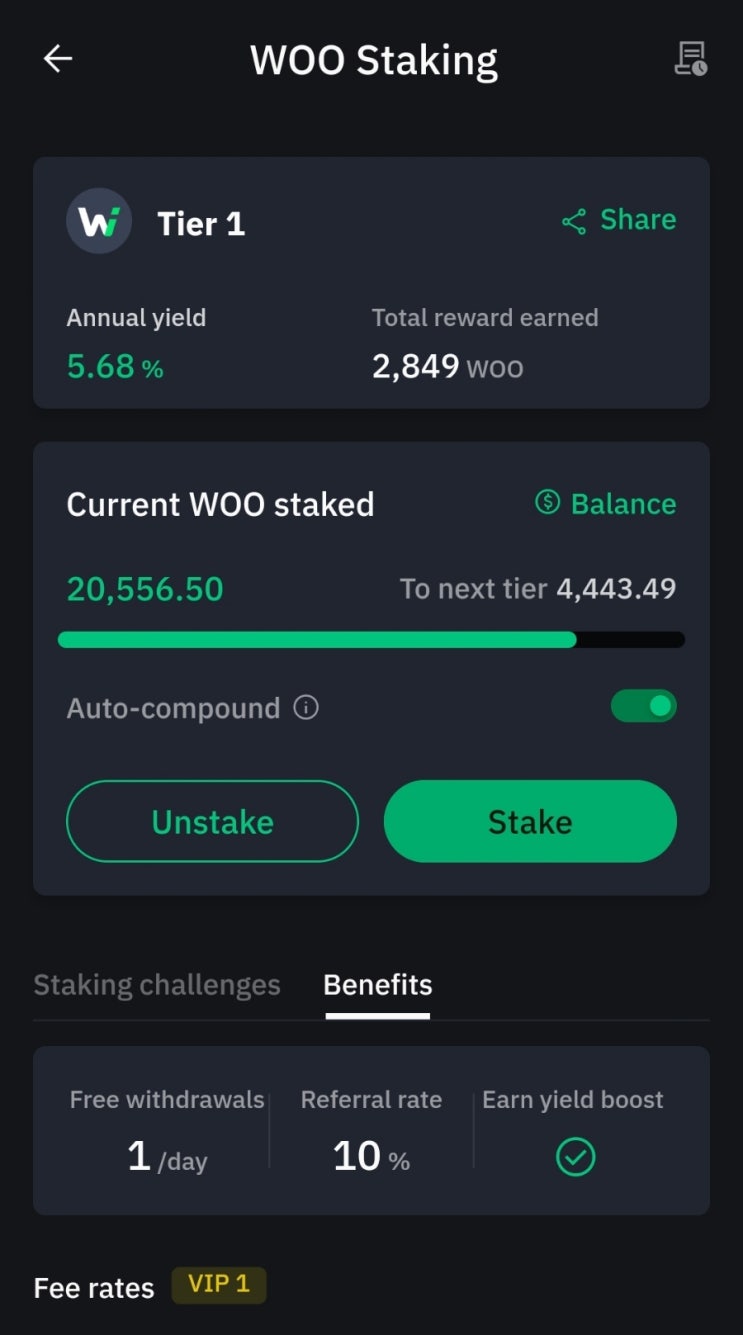Image resolution: width=743 pixels, height=1335 pixels.
Task: Tap the Earn yield boost checkmark
Action: 575,1157
